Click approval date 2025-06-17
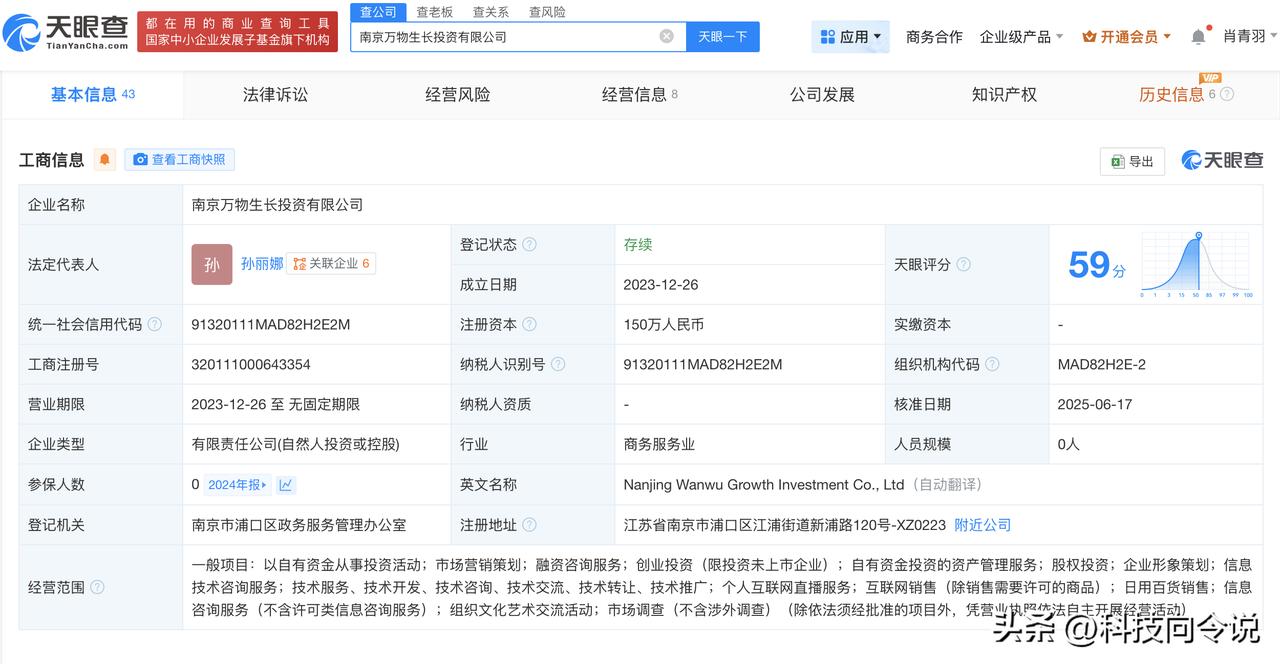The width and height of the screenshot is (1280, 664). pyautogui.click(x=1096, y=405)
